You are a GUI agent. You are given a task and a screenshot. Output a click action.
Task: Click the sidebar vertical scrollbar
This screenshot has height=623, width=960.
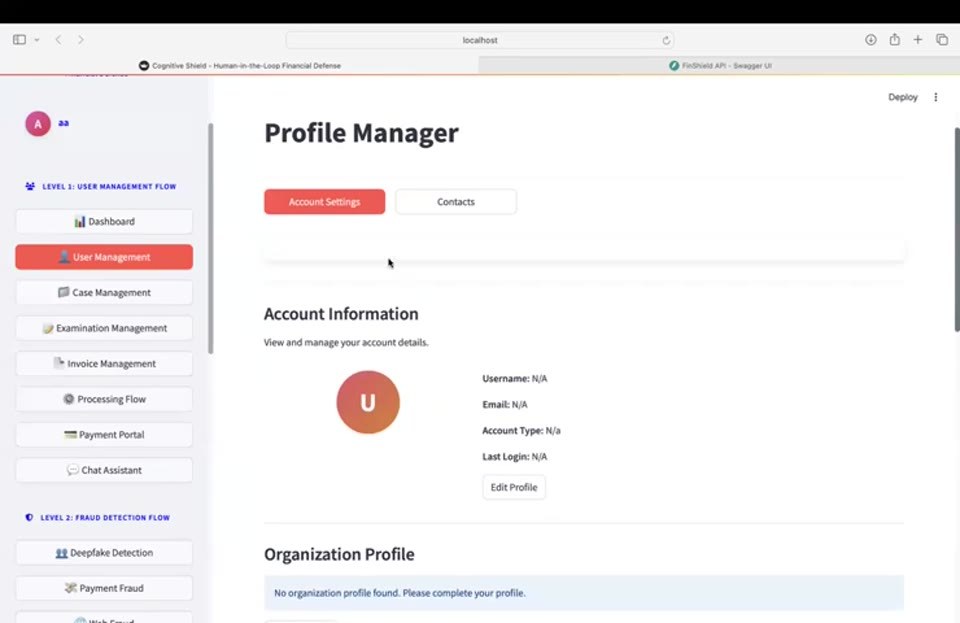coord(211,239)
